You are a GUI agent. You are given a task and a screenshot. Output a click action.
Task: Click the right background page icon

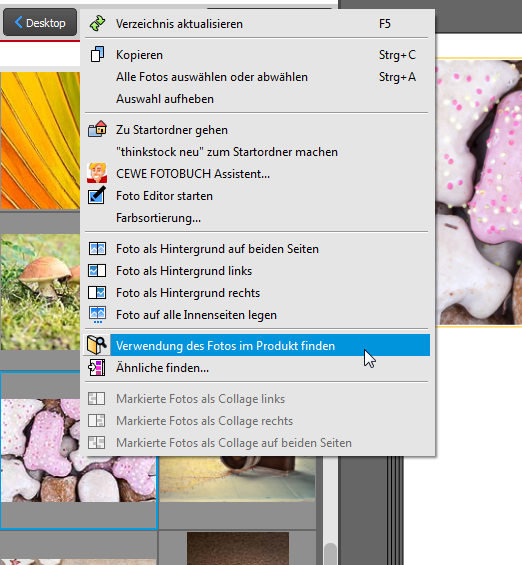tap(97, 293)
